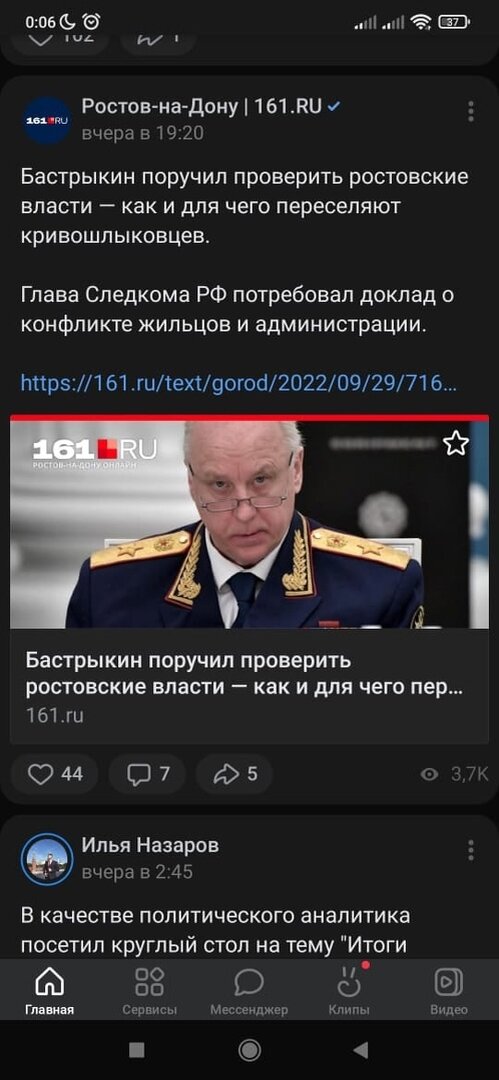Open Илья Назаров profile name
Viewport: 499px width, 1080px height.
[150, 845]
